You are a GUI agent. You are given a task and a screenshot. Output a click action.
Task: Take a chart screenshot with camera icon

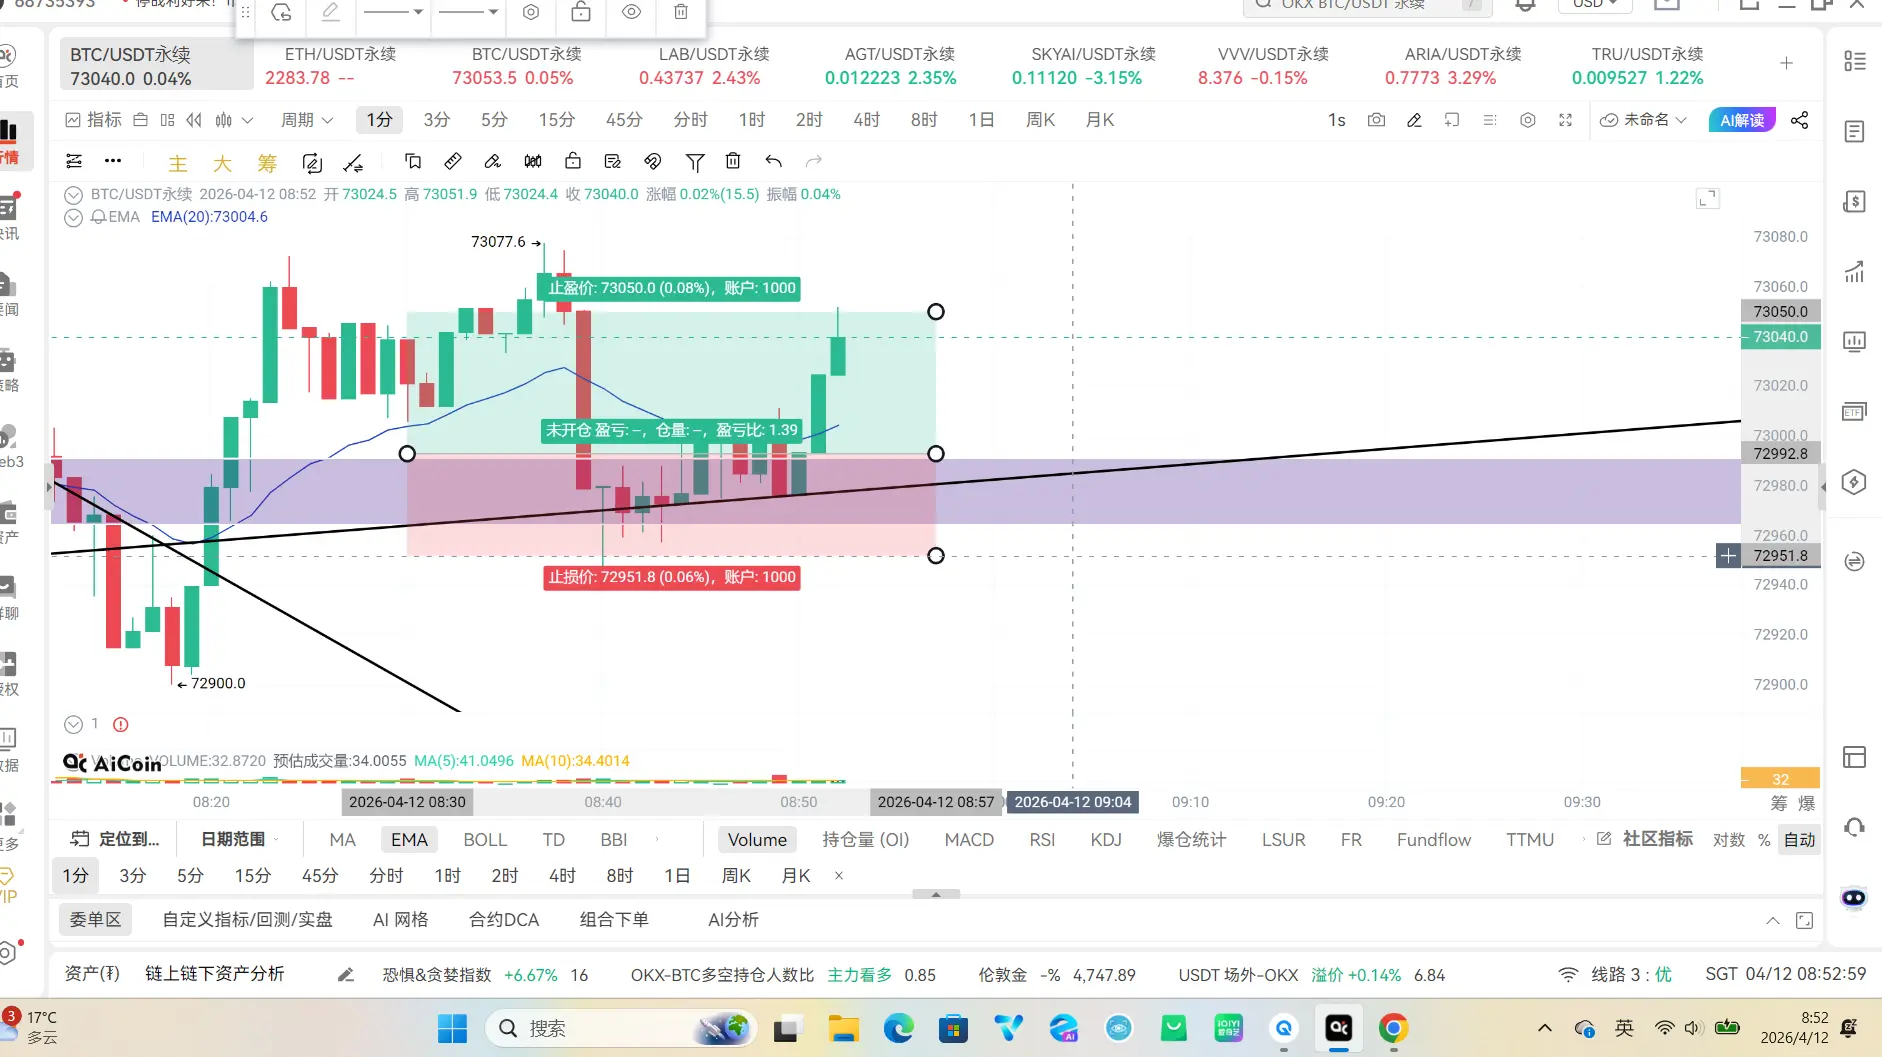pyautogui.click(x=1376, y=120)
